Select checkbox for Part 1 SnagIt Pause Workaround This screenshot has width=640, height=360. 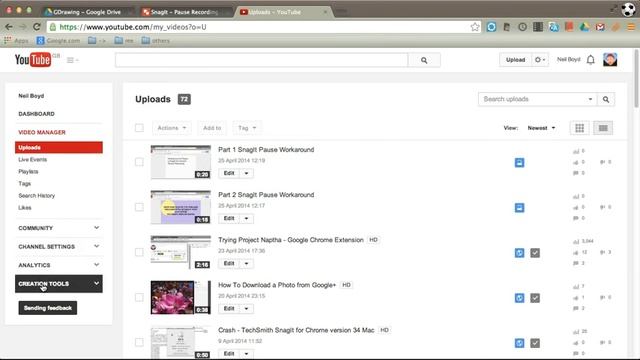pos(139,162)
